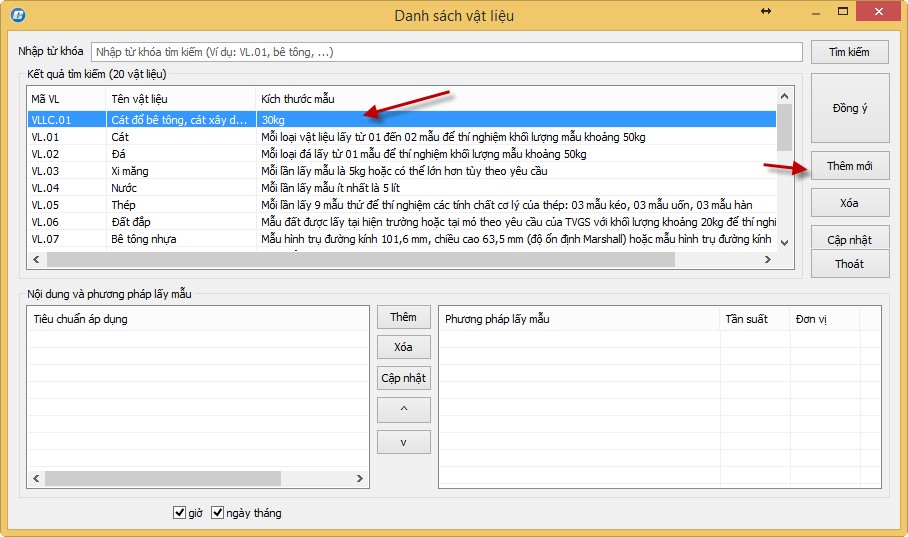
Task: Click the material list horizontal scrollbar right arrow
Action: 768,259
